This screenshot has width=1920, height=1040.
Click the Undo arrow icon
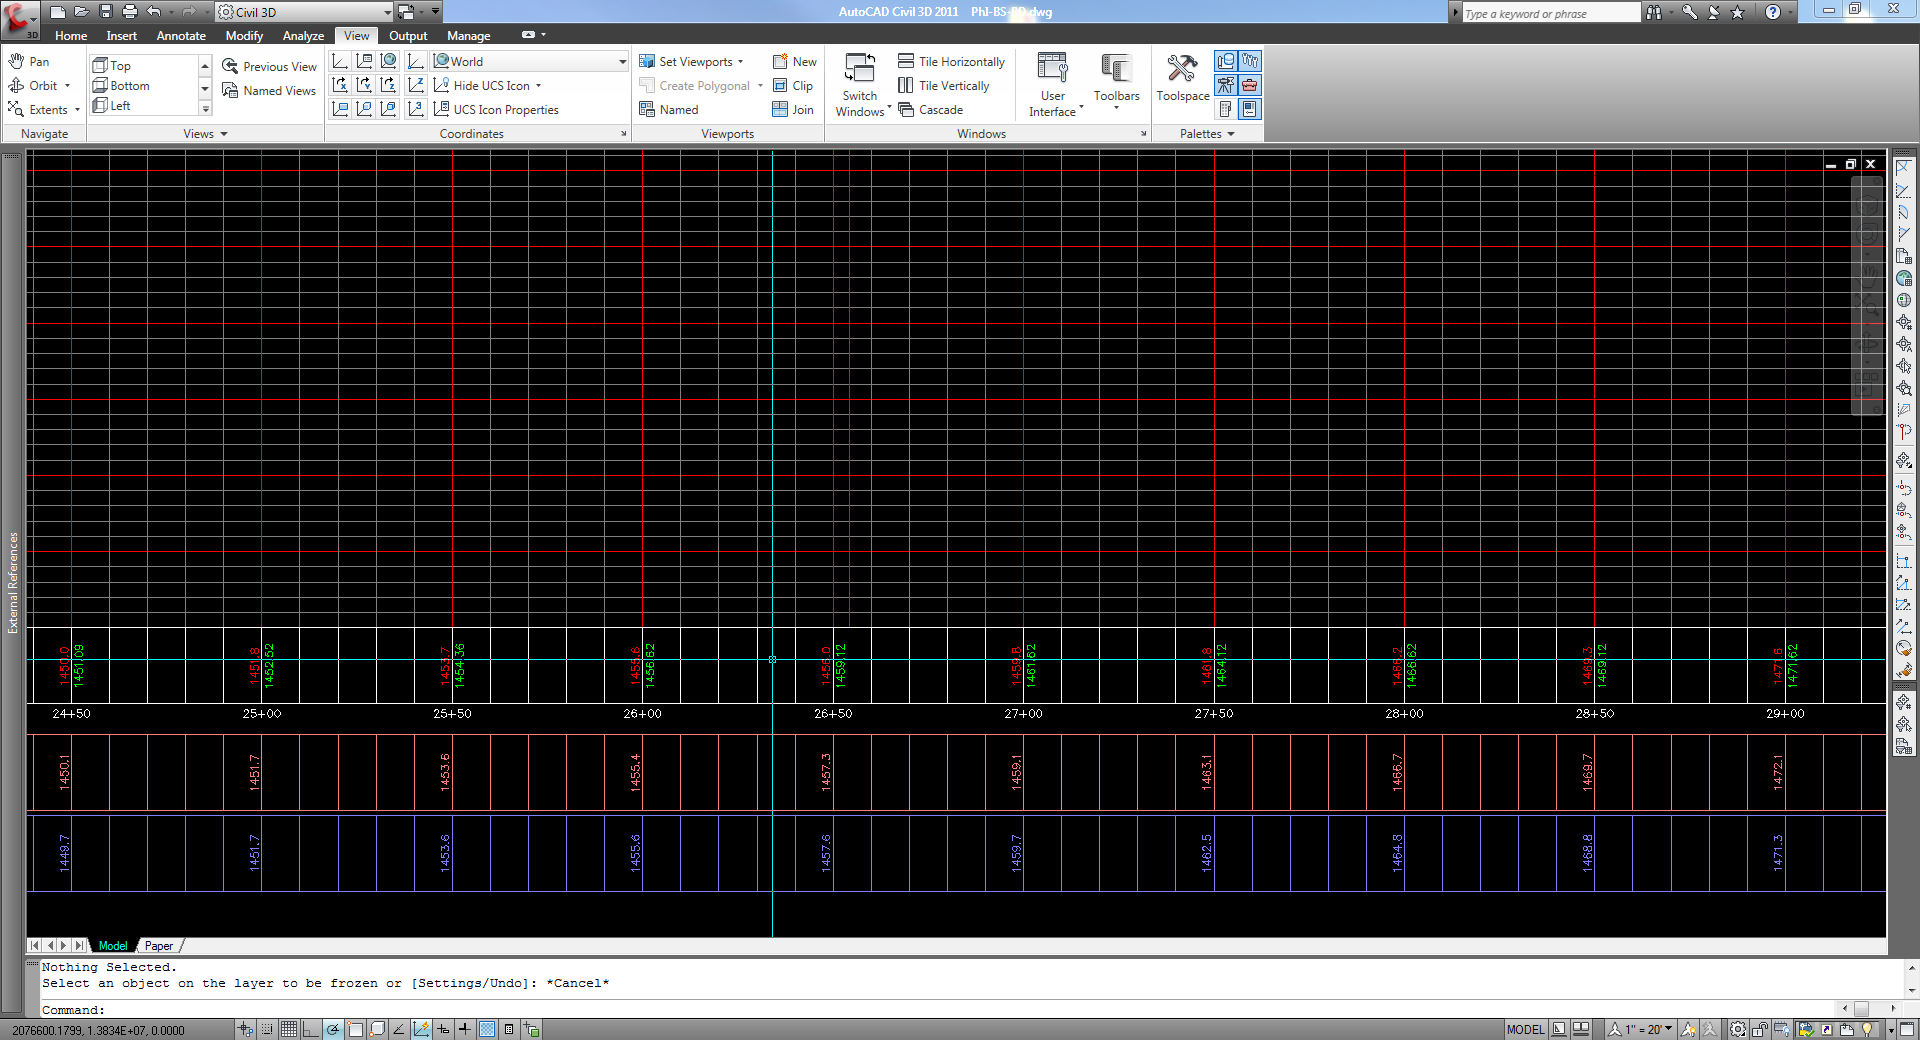[x=154, y=12]
